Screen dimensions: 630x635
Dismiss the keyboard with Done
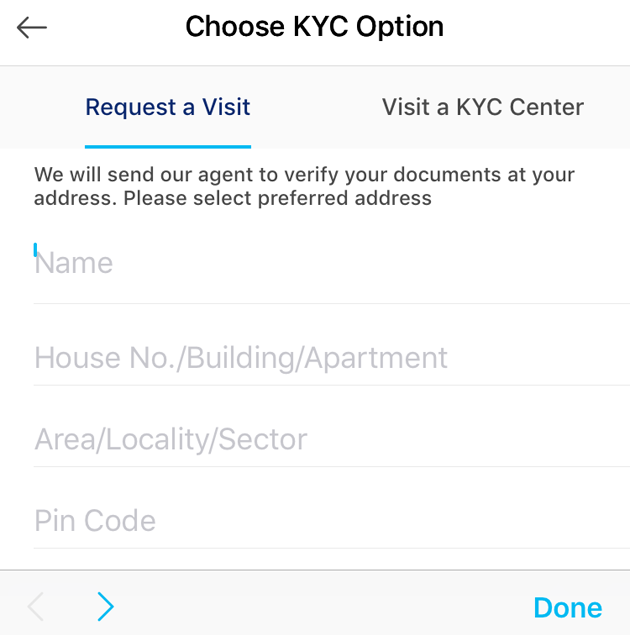pyautogui.click(x=568, y=607)
